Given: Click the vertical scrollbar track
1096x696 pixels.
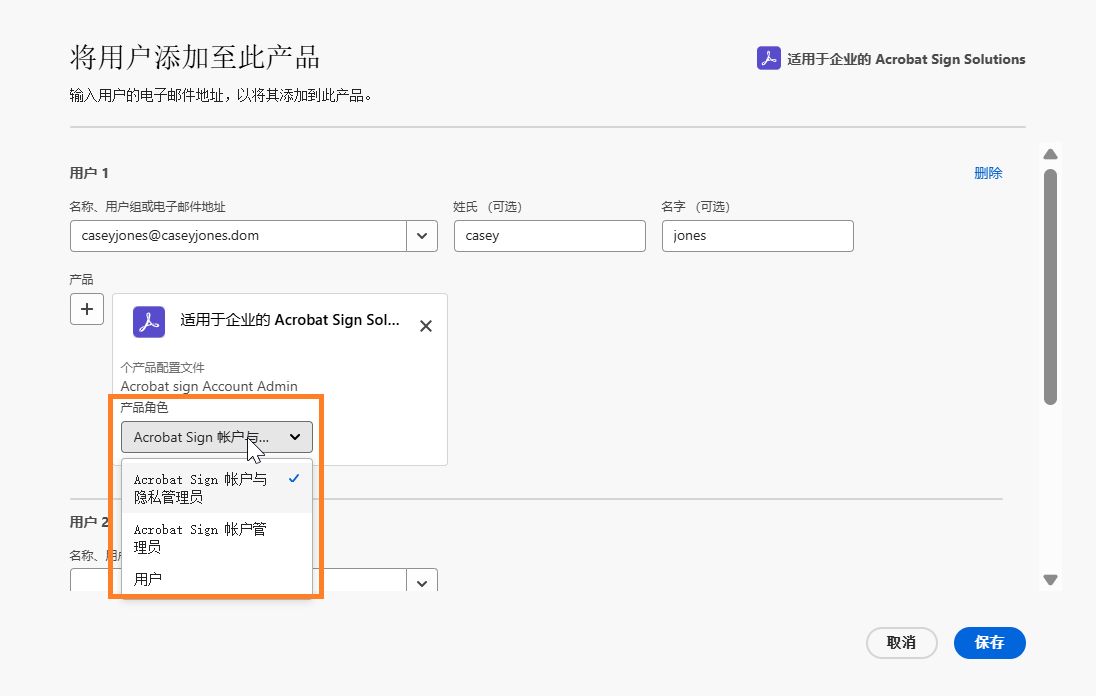Looking at the screenshot, I should pos(1050,300).
